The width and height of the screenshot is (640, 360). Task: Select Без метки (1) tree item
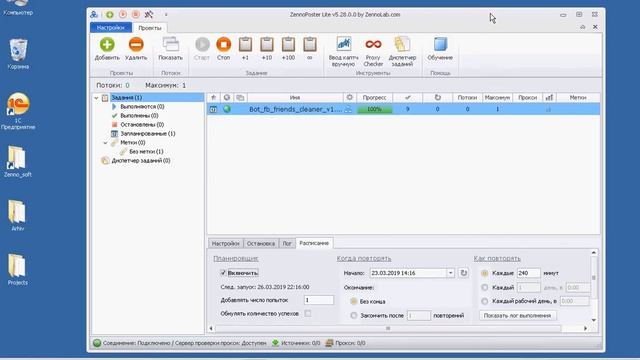146,151
